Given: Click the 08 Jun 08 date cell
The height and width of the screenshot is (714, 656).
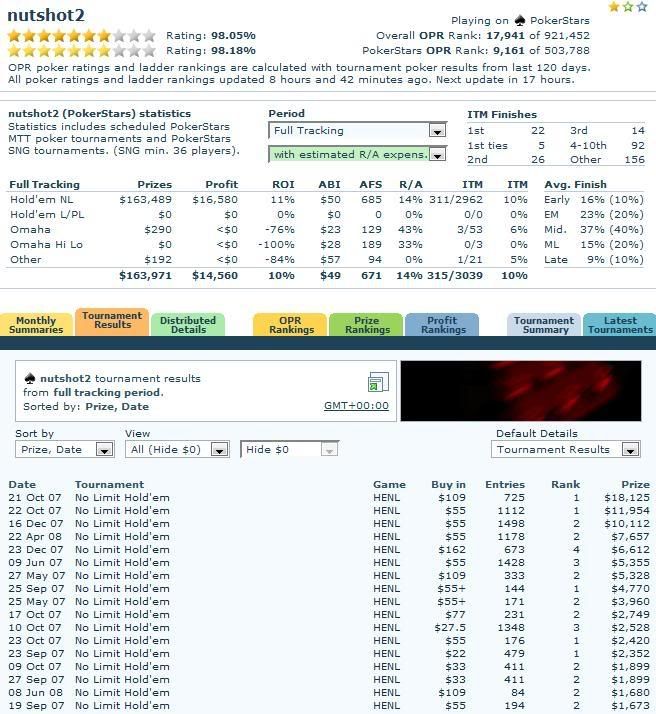Looking at the screenshot, I should (x=36, y=693).
